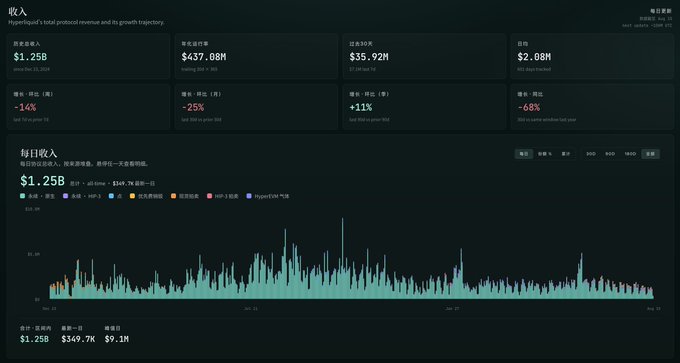This screenshot has width=680, height=363.
Task: Click the Jul 11 x-axis label
Action: [251, 309]
